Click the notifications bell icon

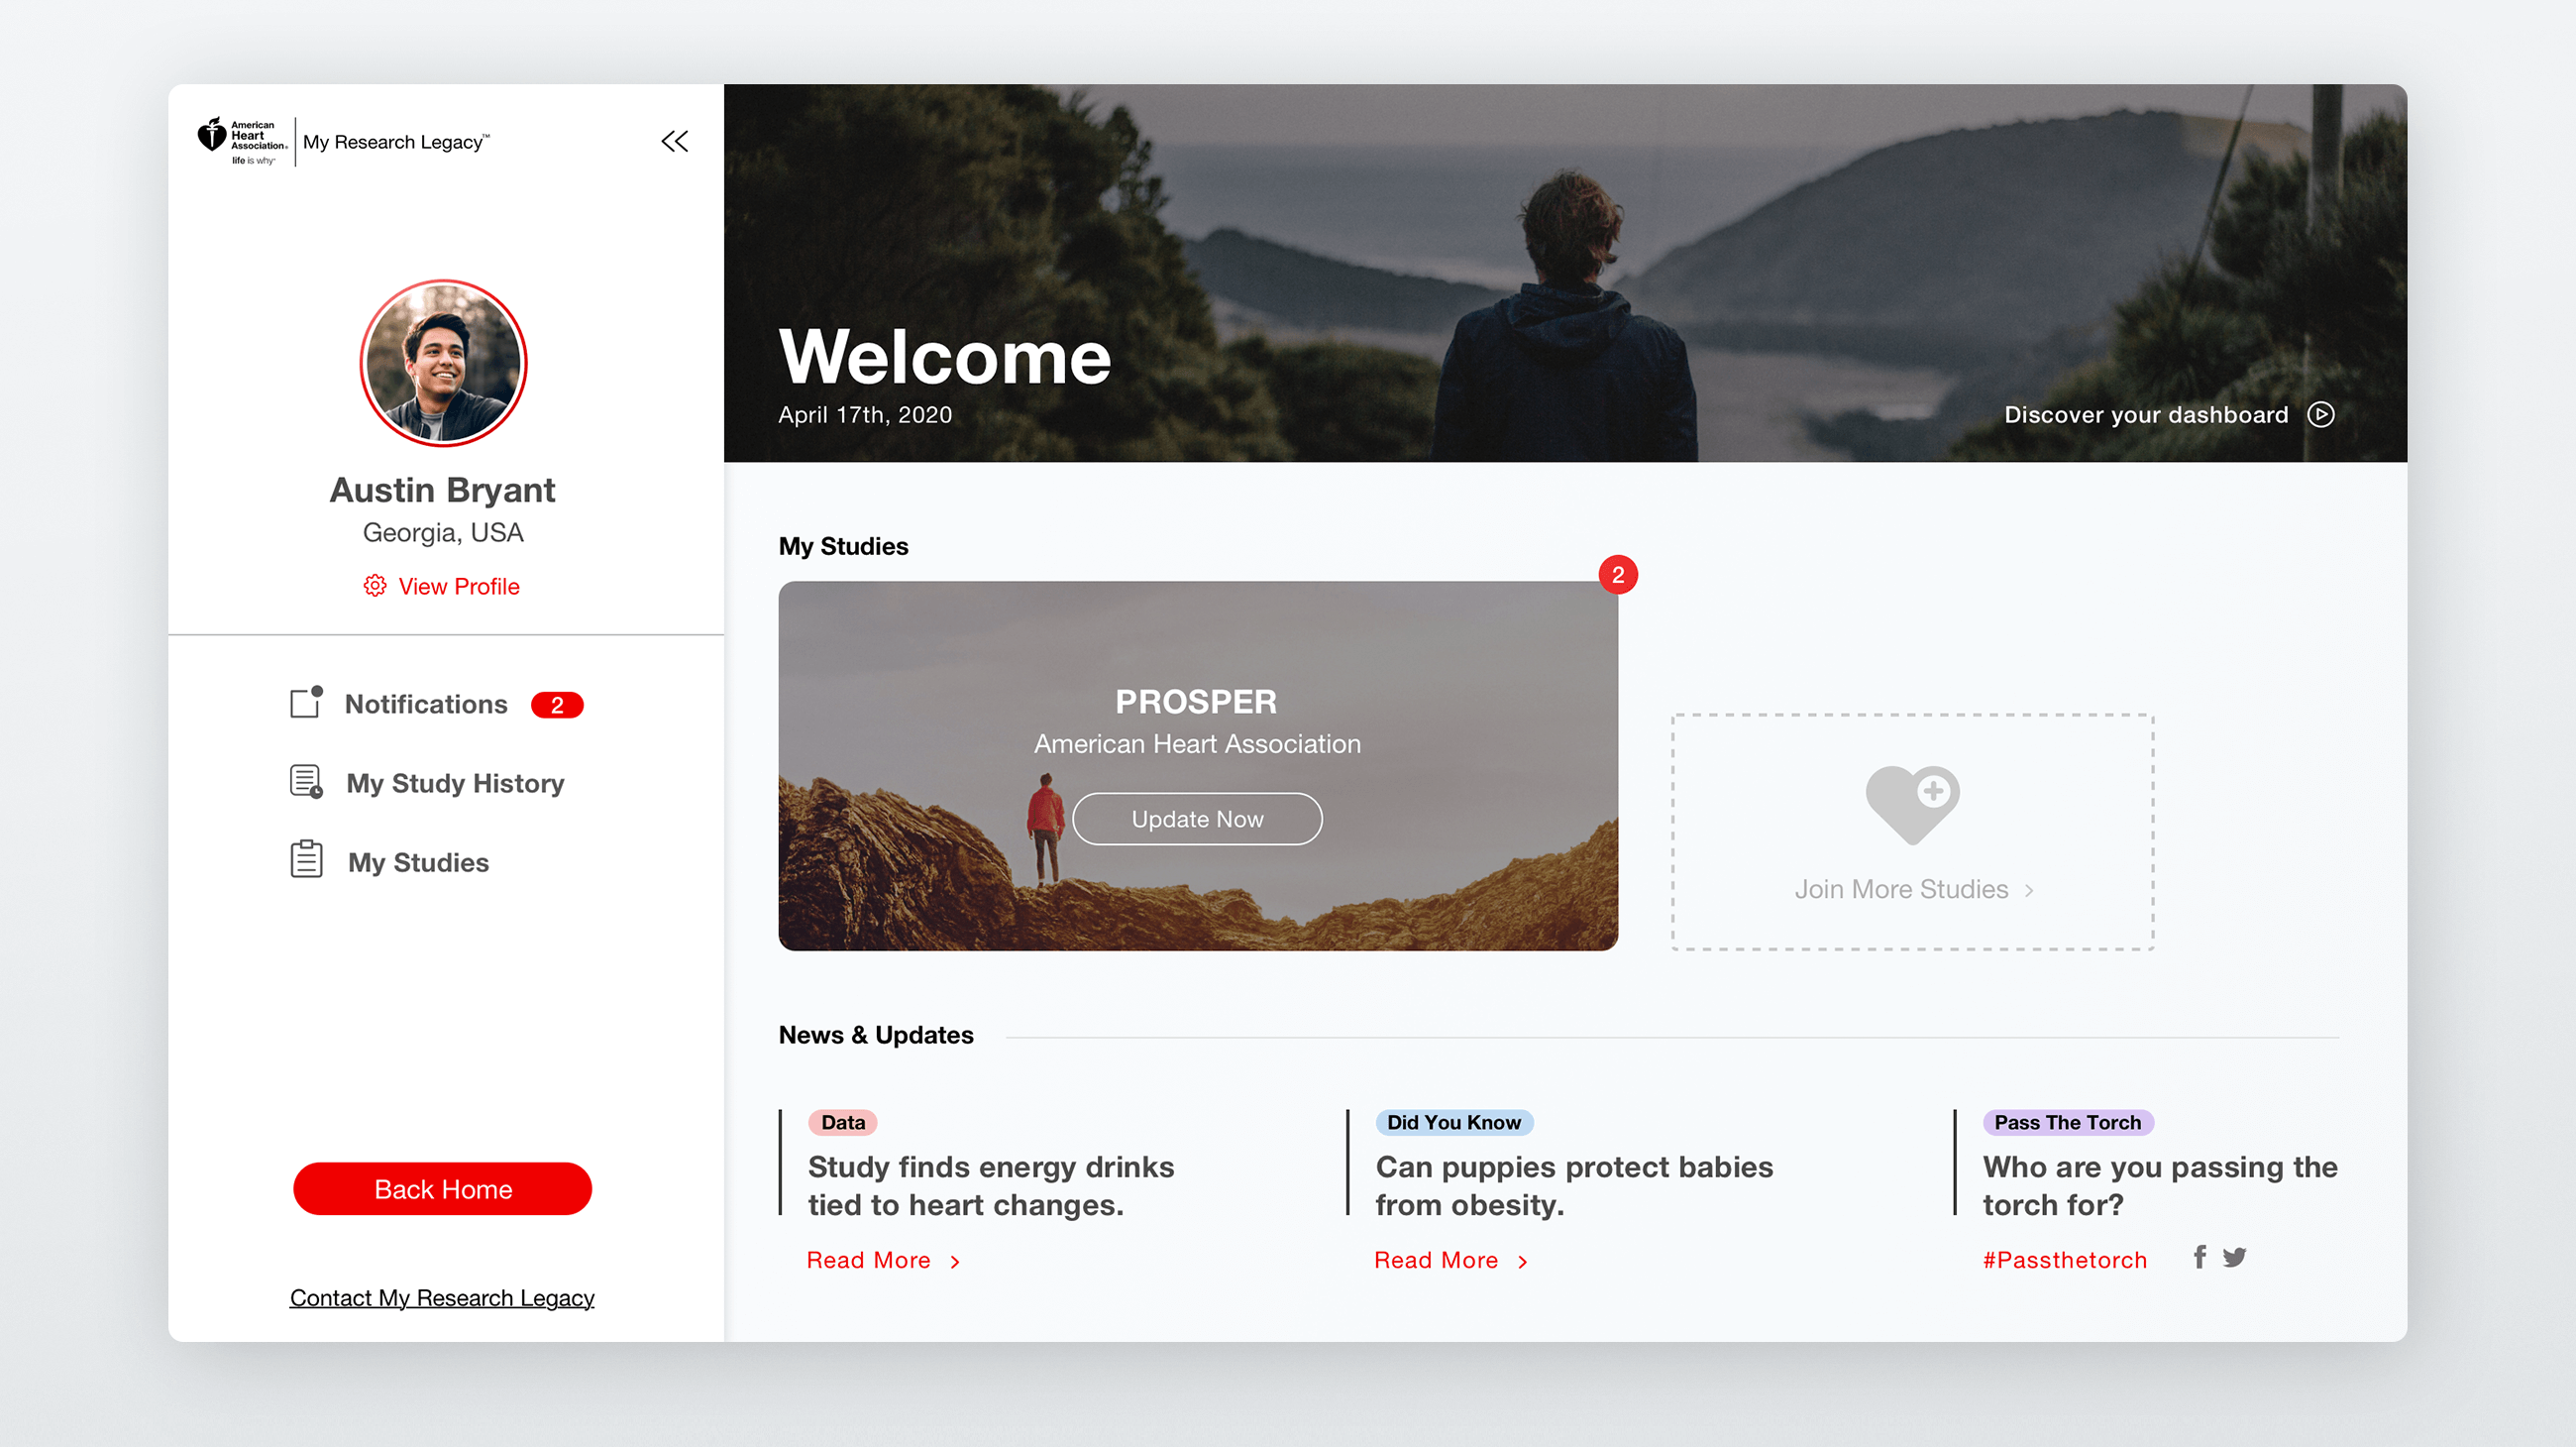coord(304,703)
